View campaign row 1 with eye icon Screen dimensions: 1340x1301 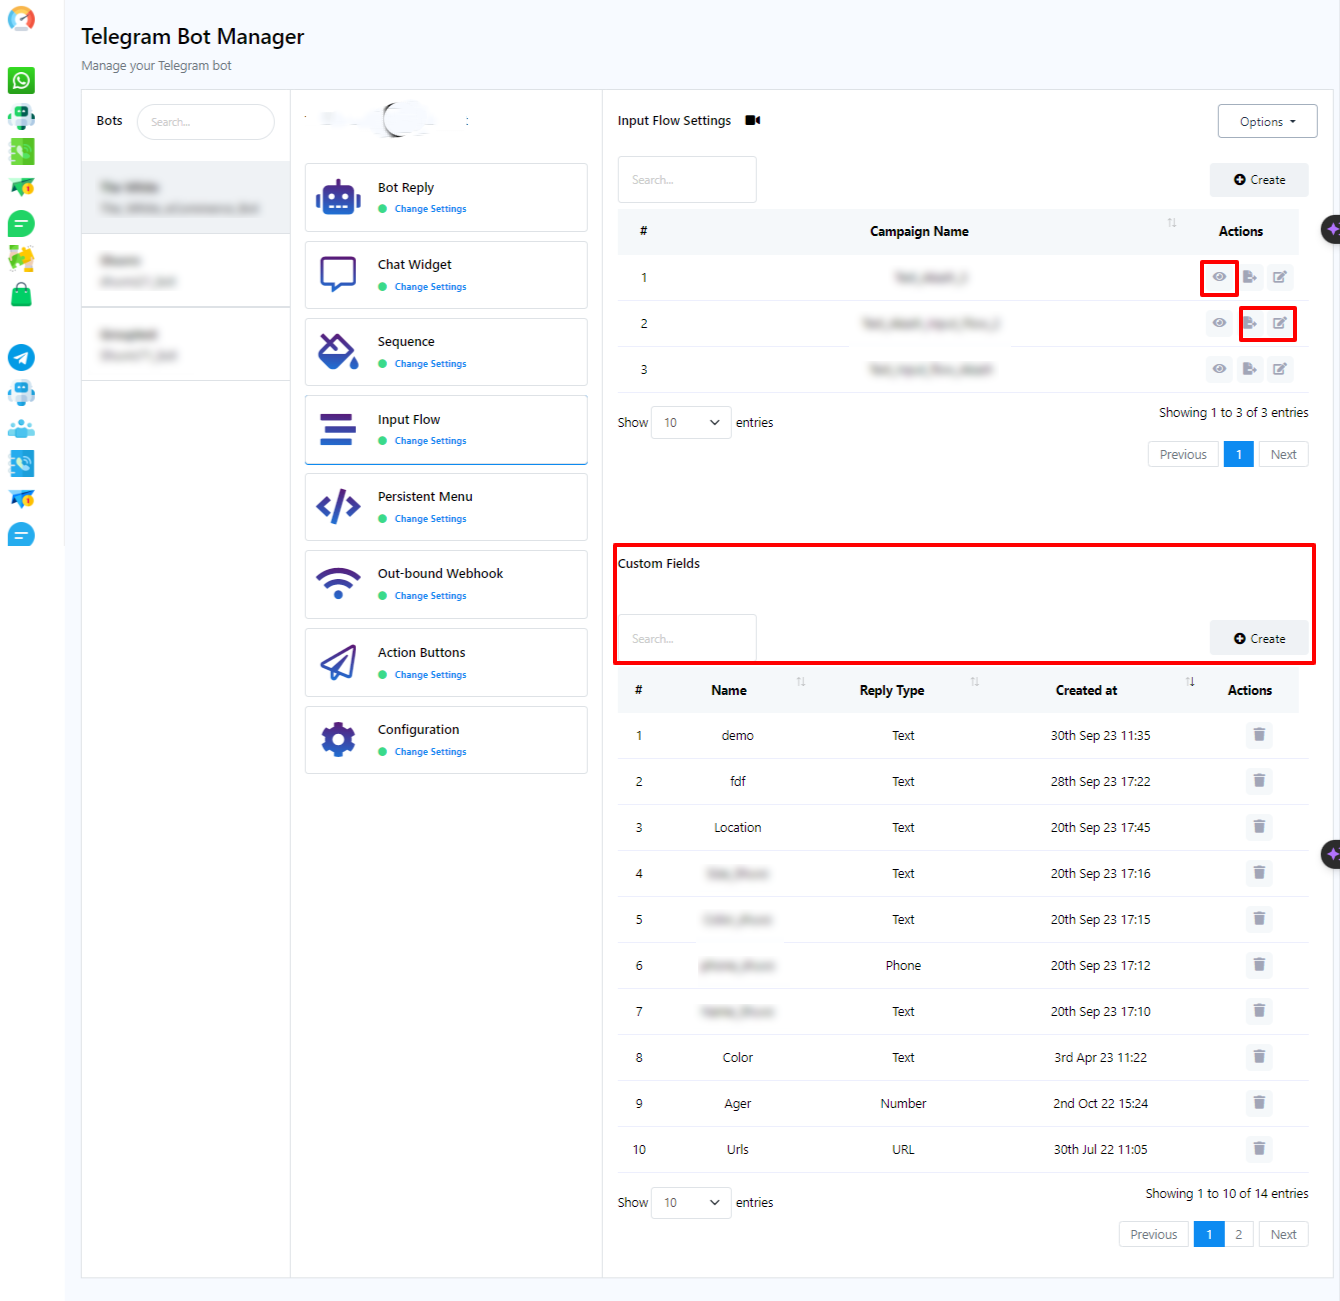(1219, 277)
